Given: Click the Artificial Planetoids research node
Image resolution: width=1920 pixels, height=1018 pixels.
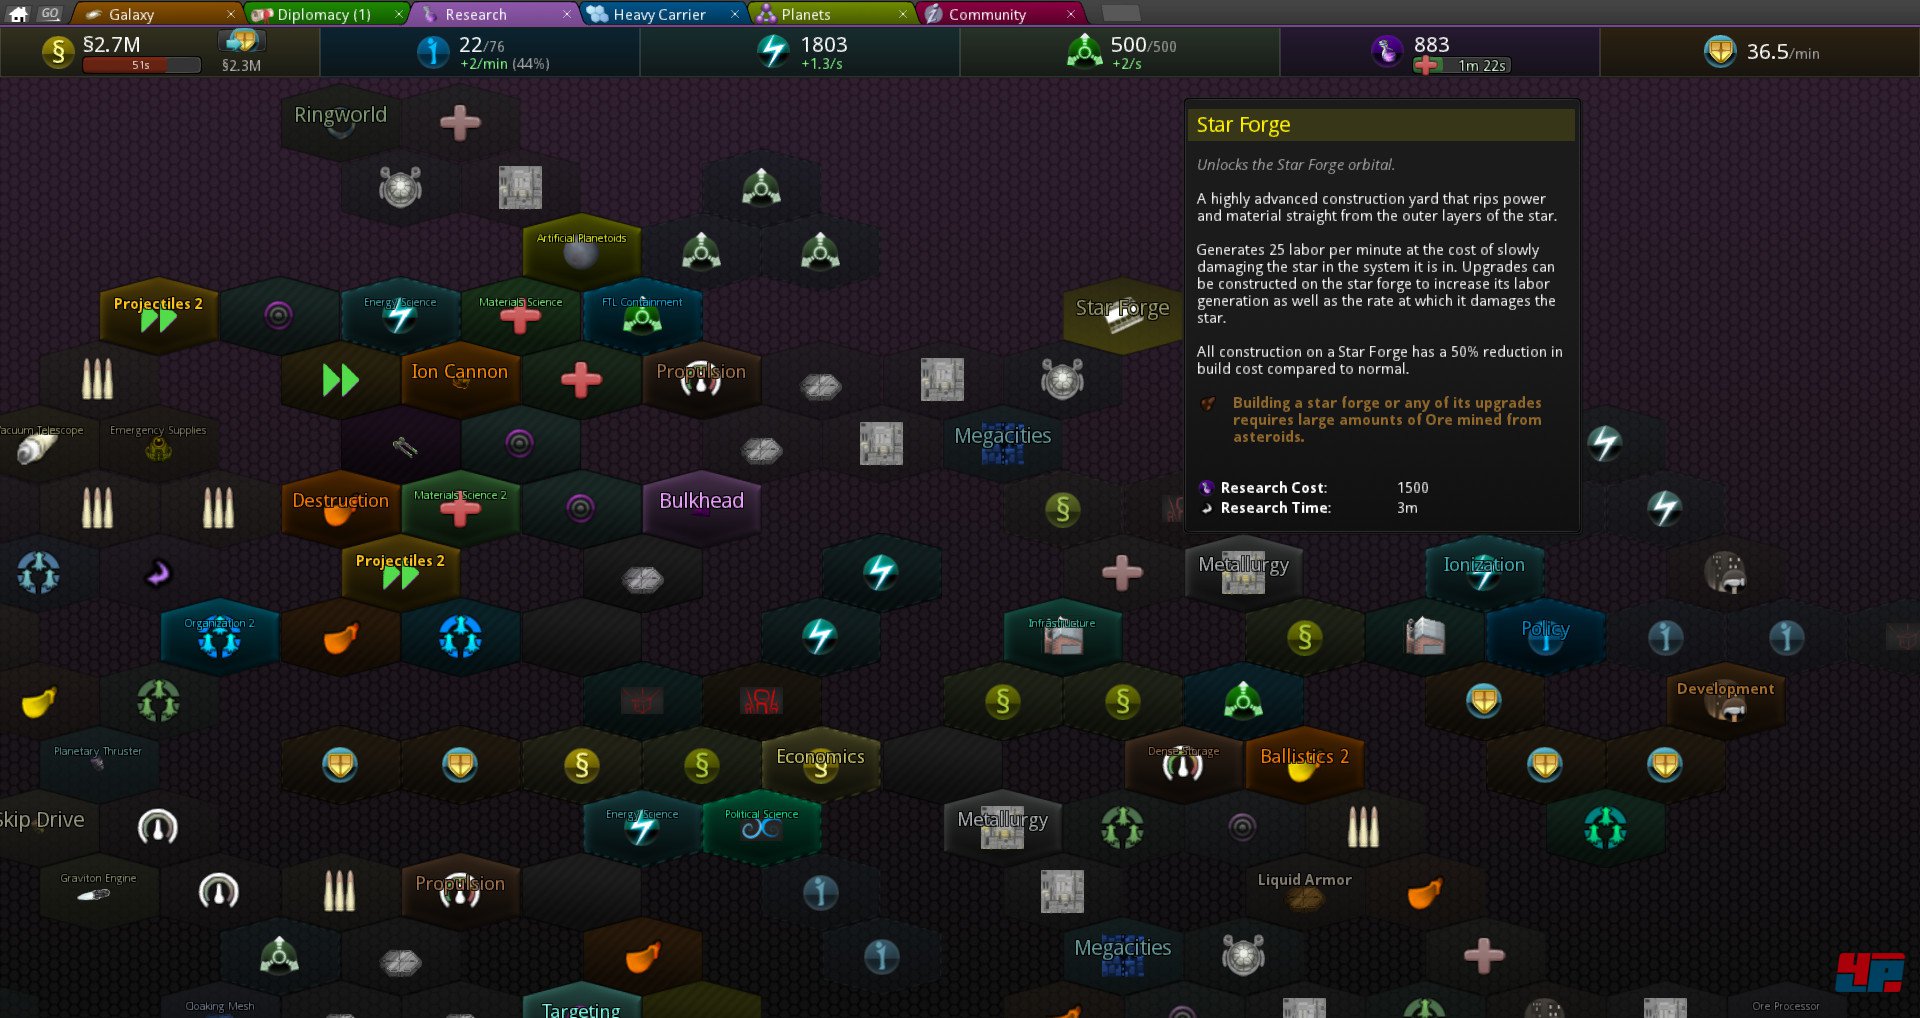Looking at the screenshot, I should (581, 250).
